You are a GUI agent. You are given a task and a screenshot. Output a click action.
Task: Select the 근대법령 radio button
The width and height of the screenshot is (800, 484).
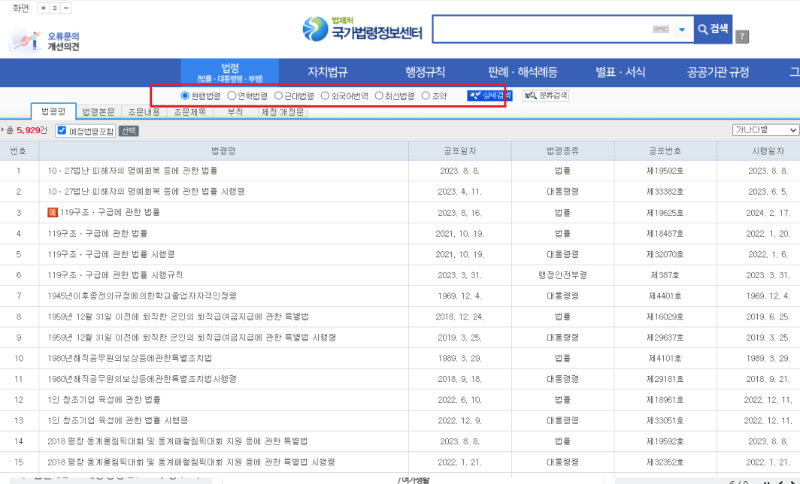(278, 95)
